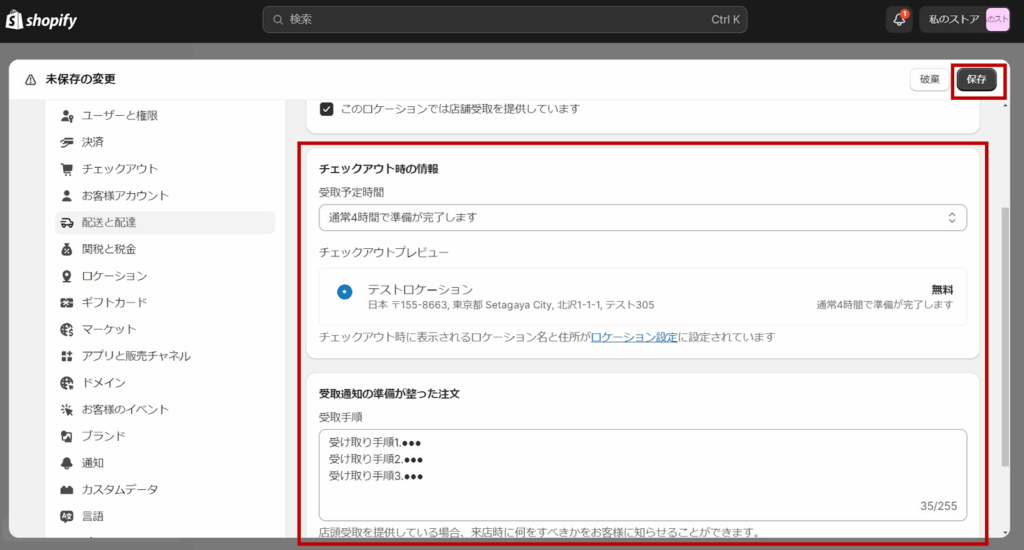1024x550 pixels.
Task: Click the ユーザーと権限 sidebar icon
Action: coord(67,116)
